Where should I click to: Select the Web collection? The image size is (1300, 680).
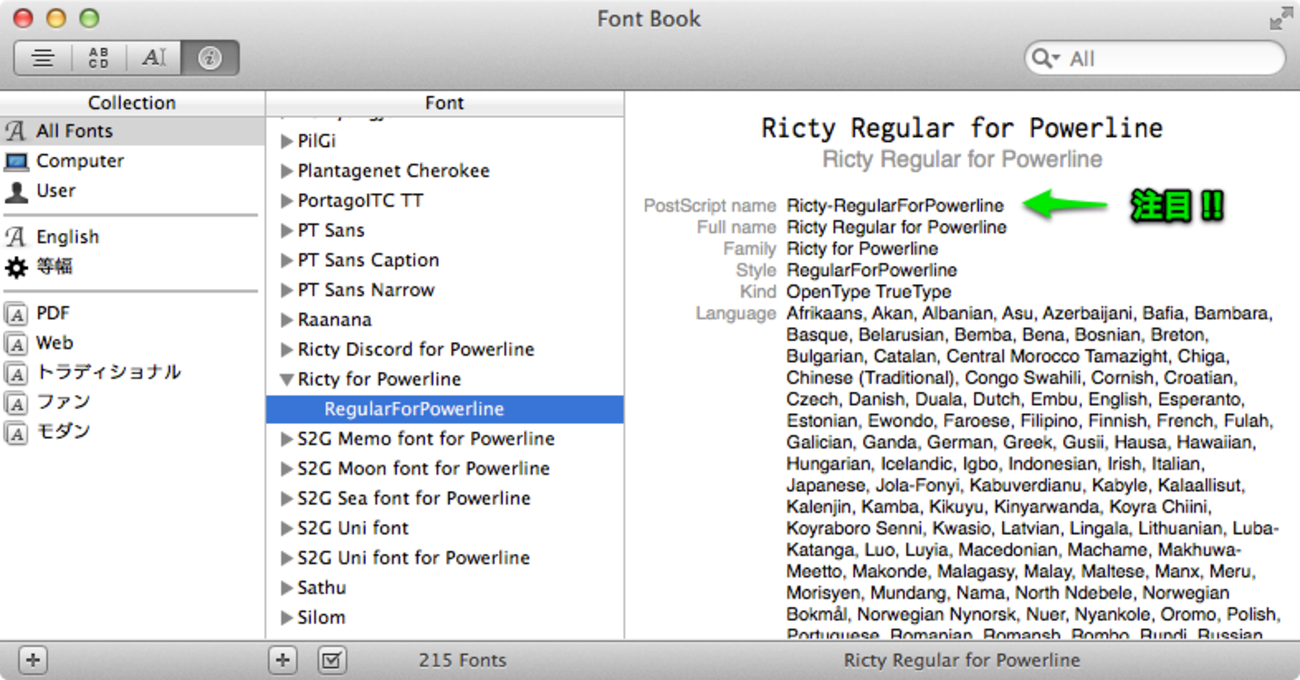[132, 343]
